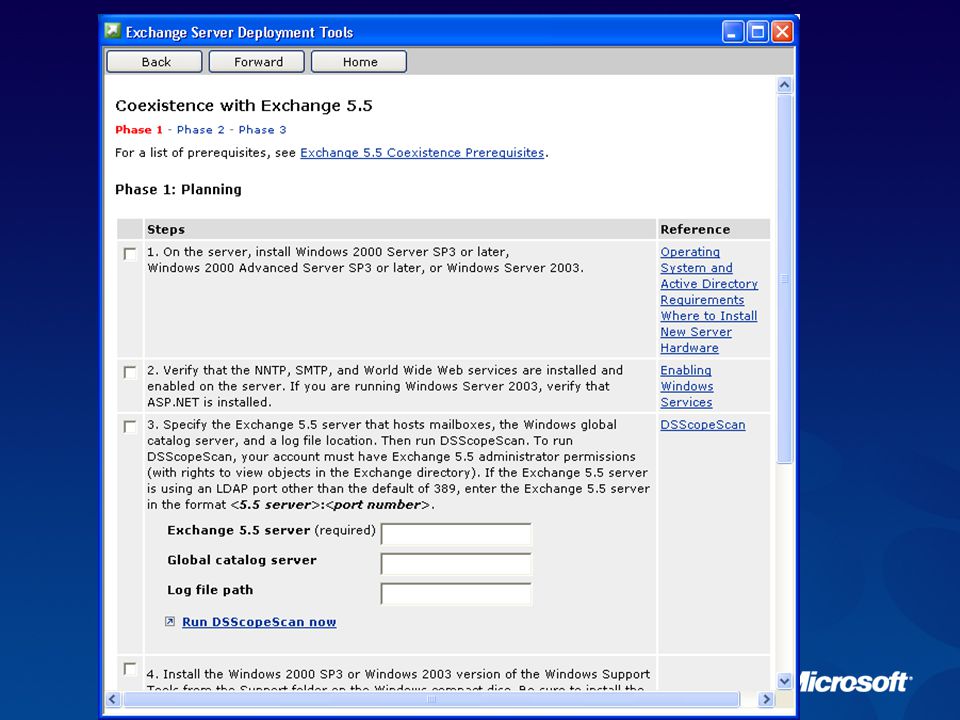Image resolution: width=960 pixels, height=720 pixels.
Task: Click the vertical scrollbar down arrow
Action: coord(784,681)
